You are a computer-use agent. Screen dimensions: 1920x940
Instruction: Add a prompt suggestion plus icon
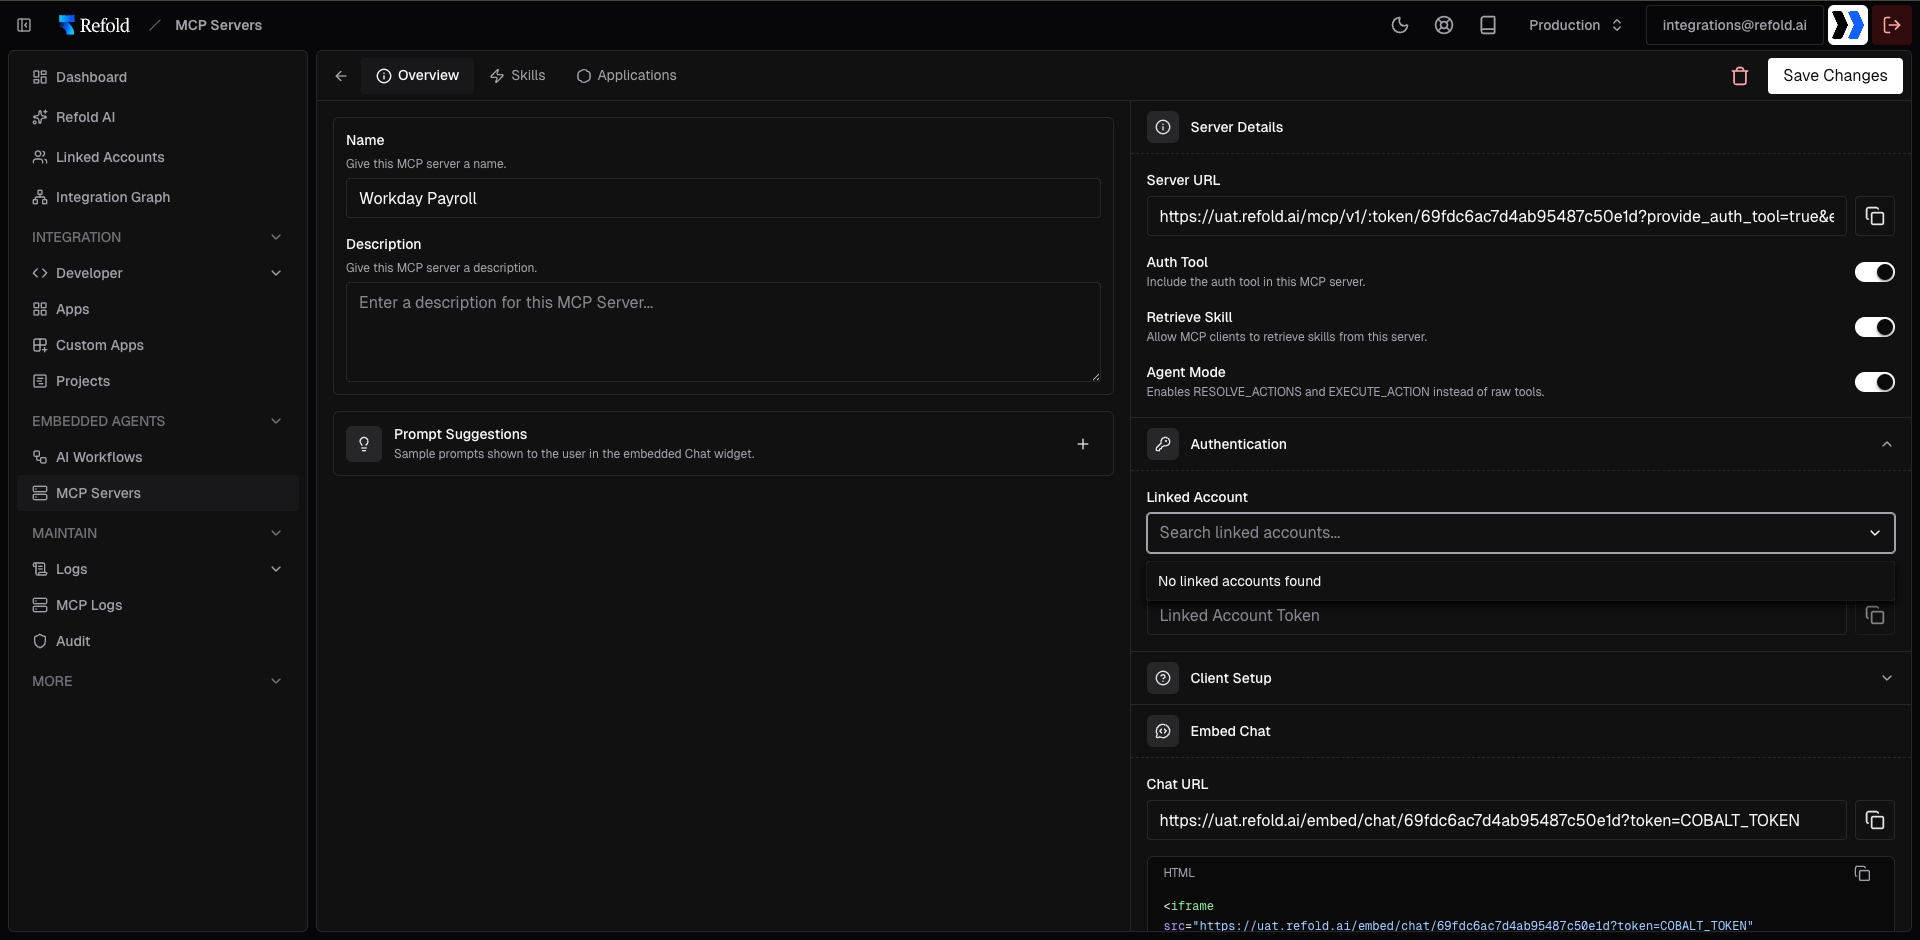(1083, 444)
